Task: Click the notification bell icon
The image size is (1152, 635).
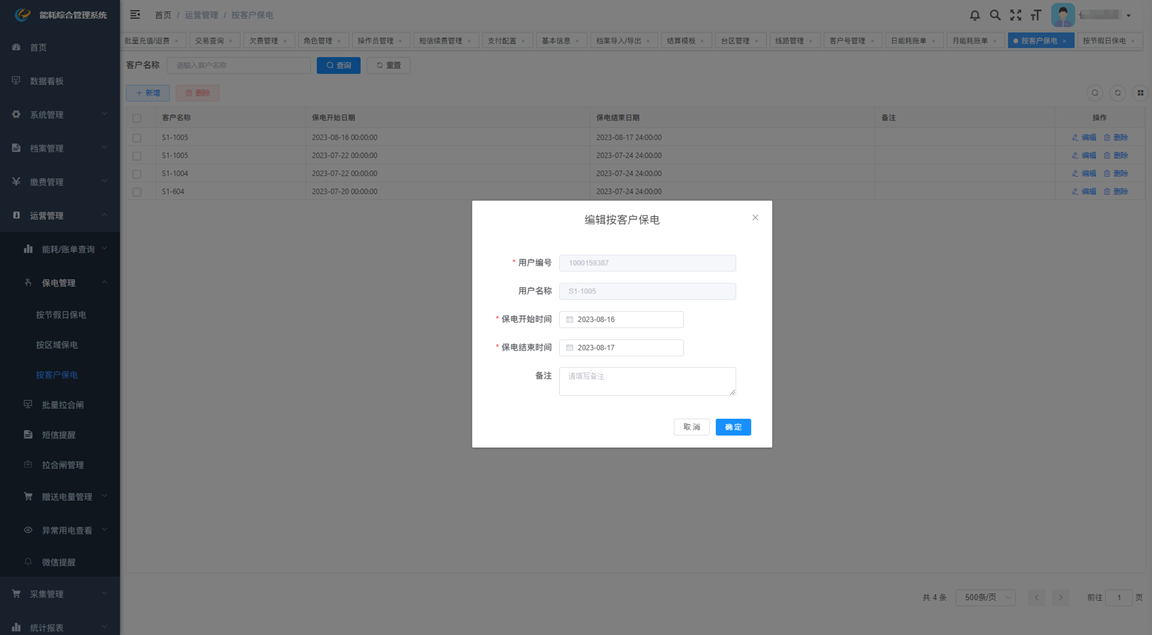Action: (x=975, y=15)
